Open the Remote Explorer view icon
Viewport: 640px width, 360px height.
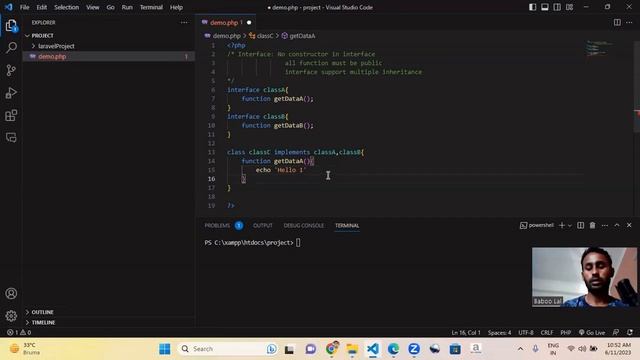click(11, 137)
